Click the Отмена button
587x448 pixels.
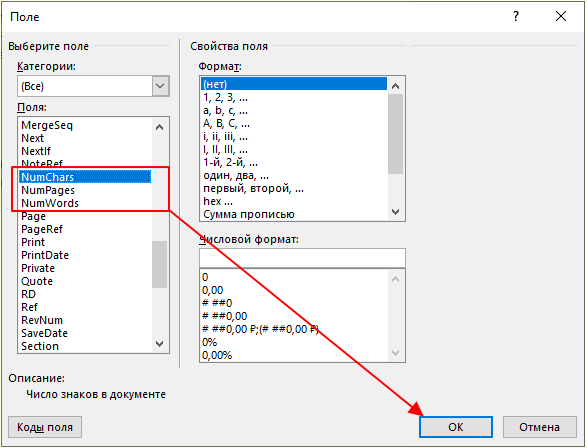[539, 427]
